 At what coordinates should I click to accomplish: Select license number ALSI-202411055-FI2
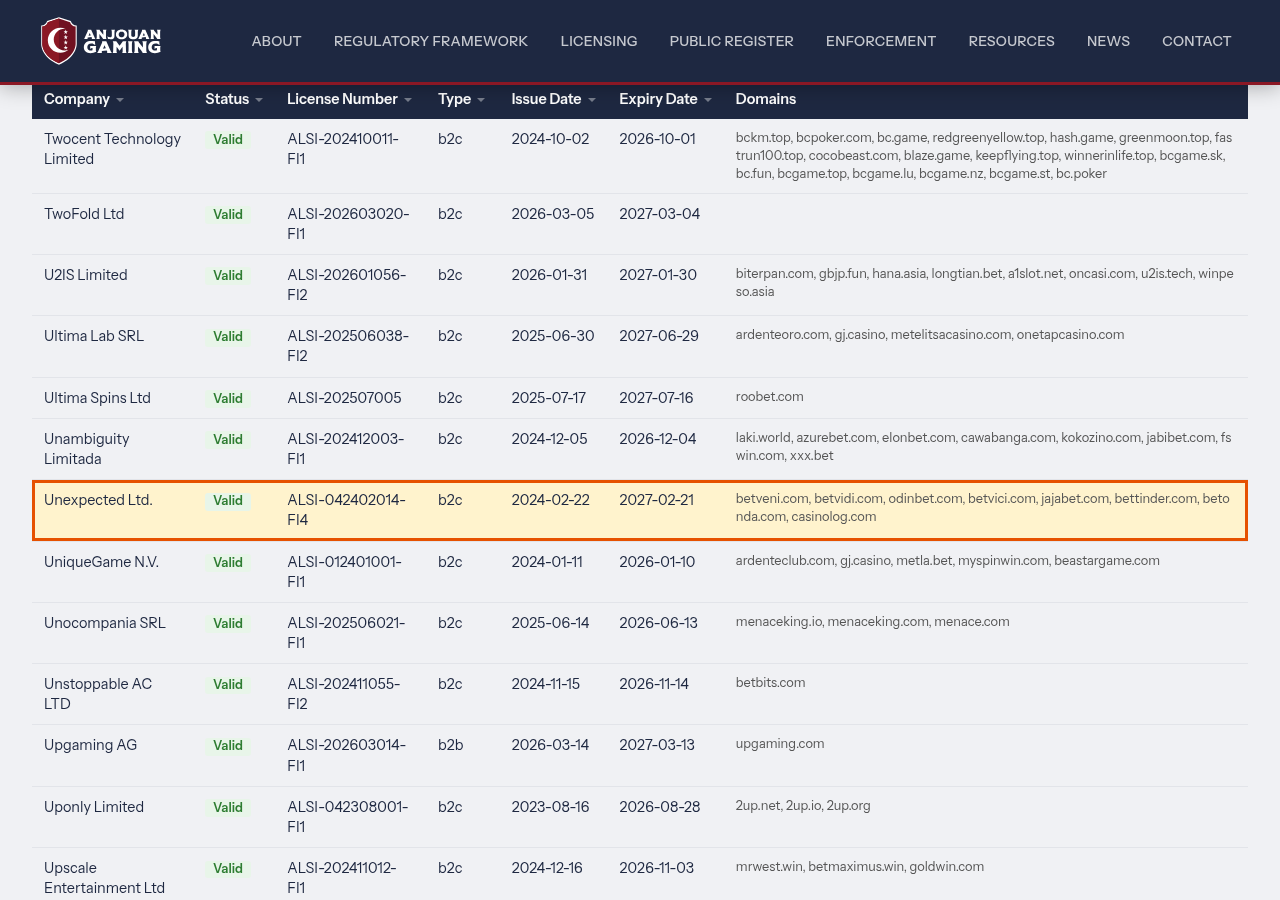344,694
